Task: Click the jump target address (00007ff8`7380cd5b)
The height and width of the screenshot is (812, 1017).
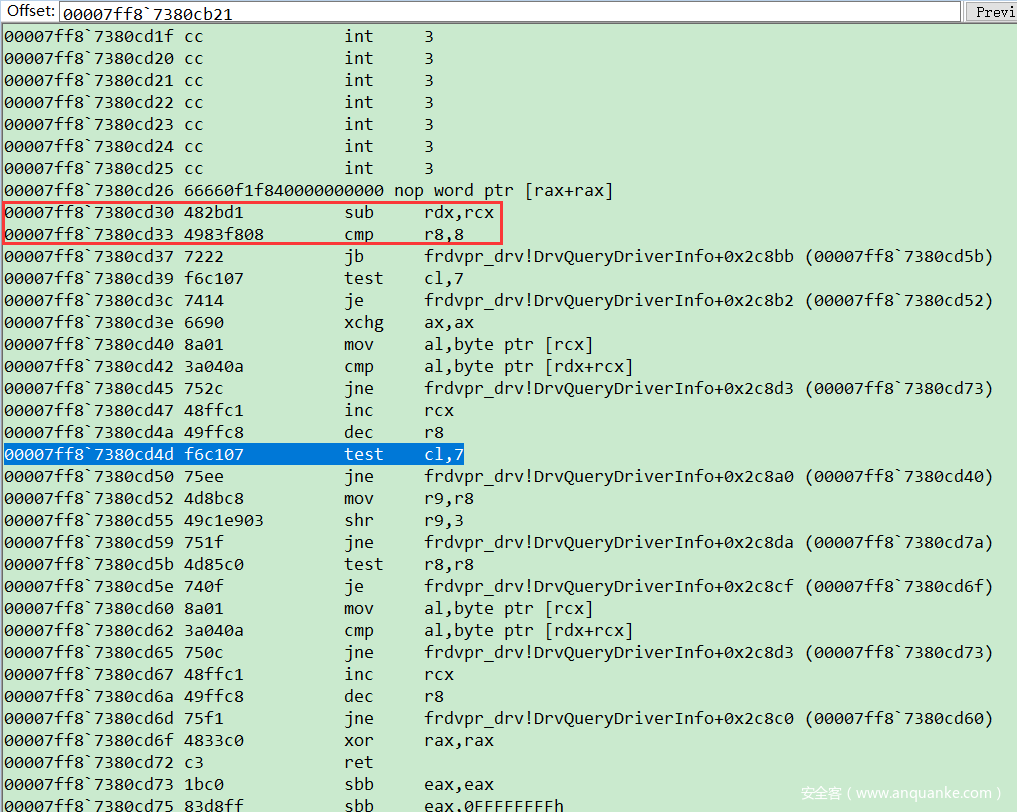Action: [x=899, y=257]
